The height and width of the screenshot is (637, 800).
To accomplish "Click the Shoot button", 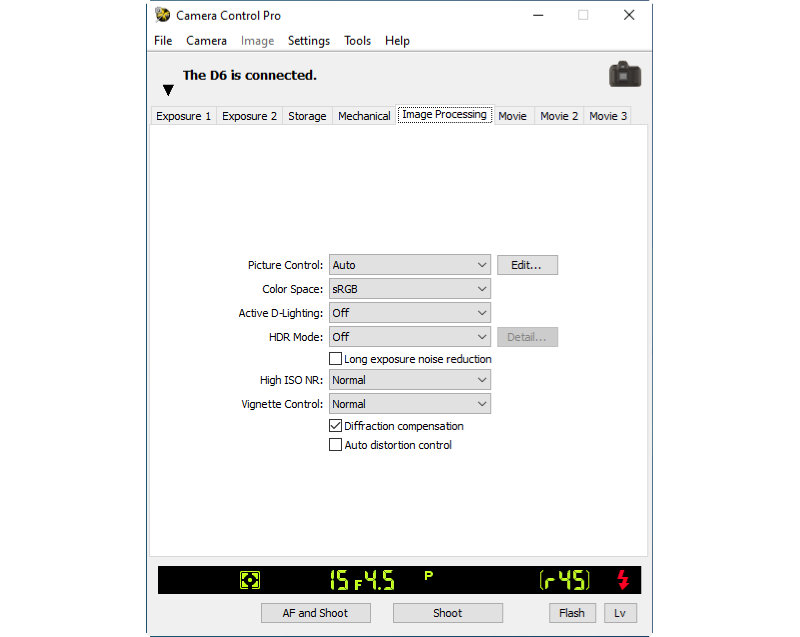I will pos(447,613).
